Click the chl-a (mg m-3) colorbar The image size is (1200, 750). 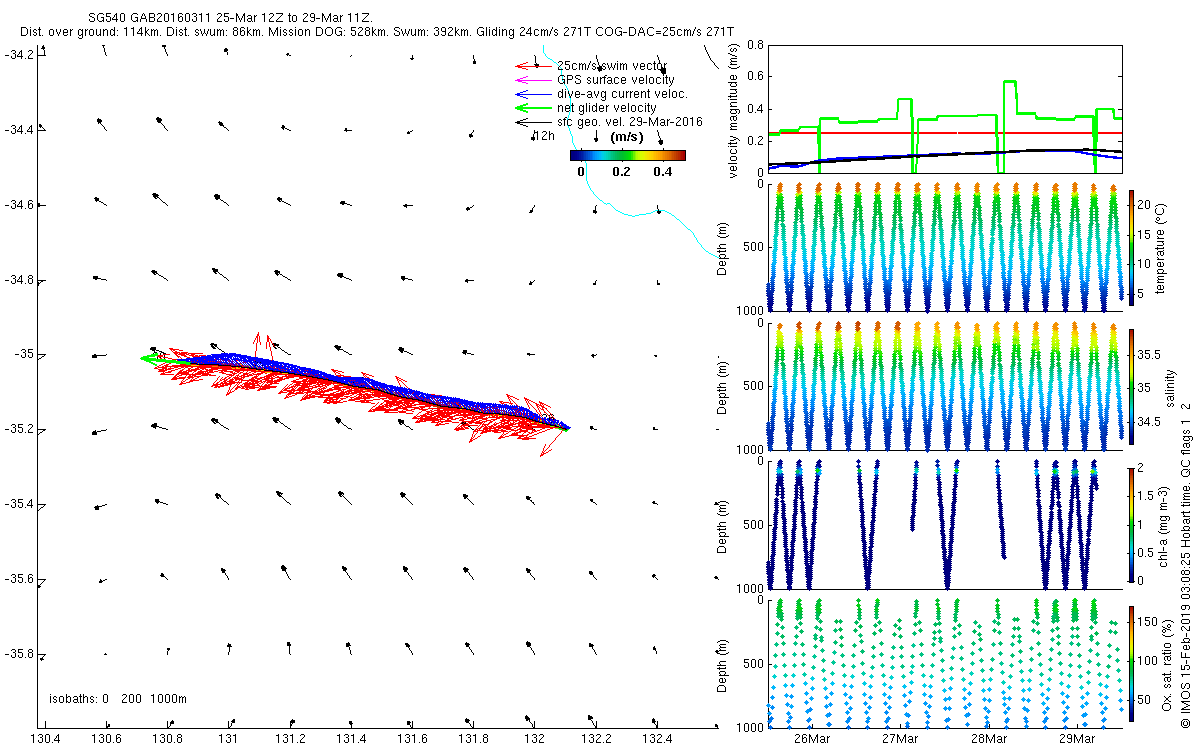(x=1131, y=524)
